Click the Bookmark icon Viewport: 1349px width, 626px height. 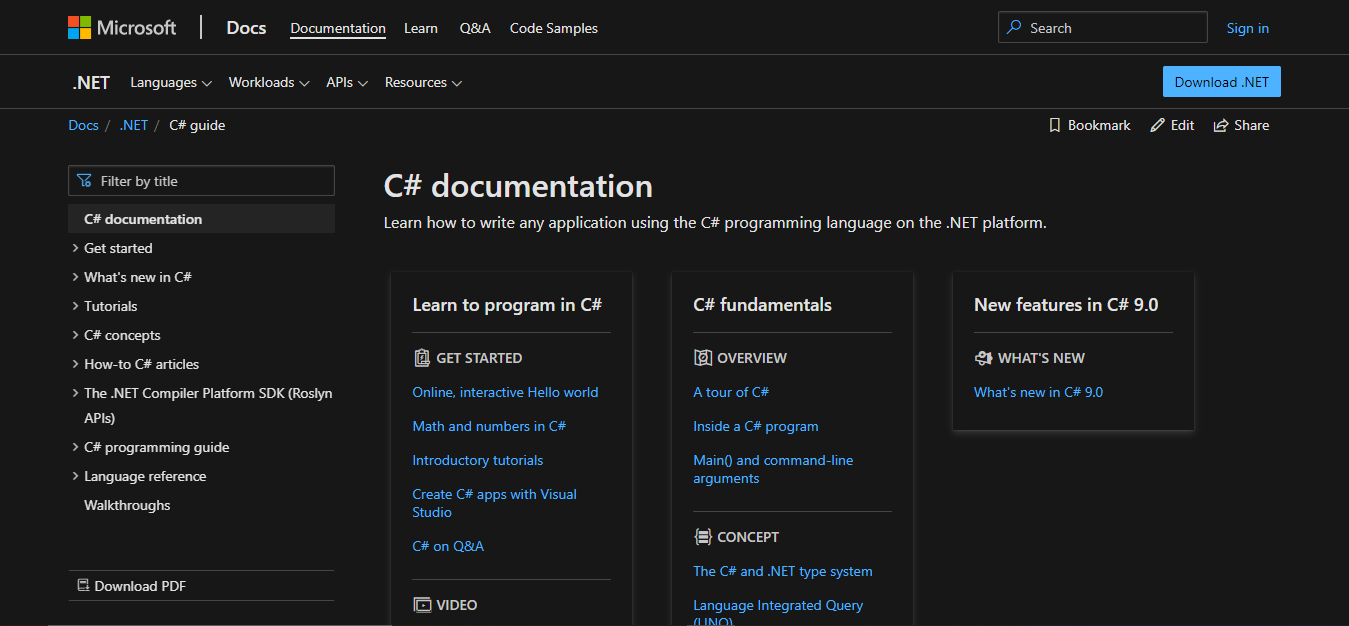click(x=1054, y=125)
